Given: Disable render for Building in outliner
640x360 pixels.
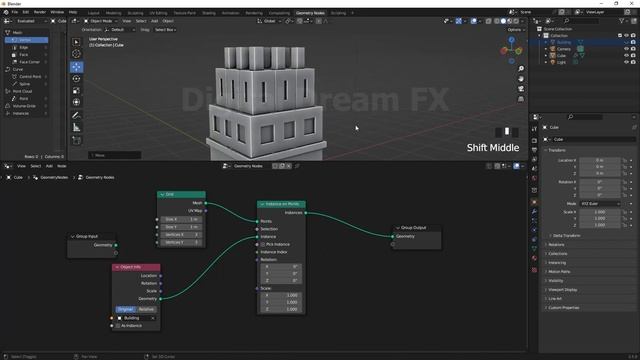Looking at the screenshot, I should [x=633, y=42].
